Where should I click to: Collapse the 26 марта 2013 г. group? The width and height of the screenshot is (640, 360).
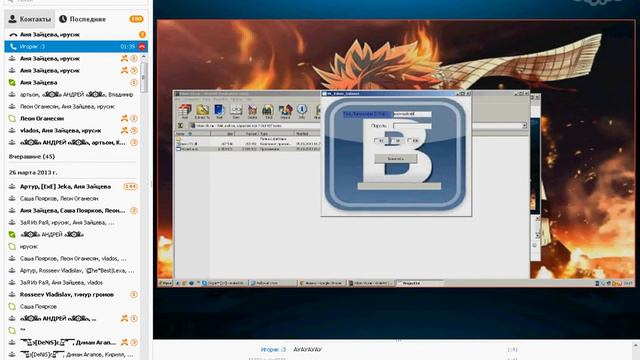click(x=33, y=173)
